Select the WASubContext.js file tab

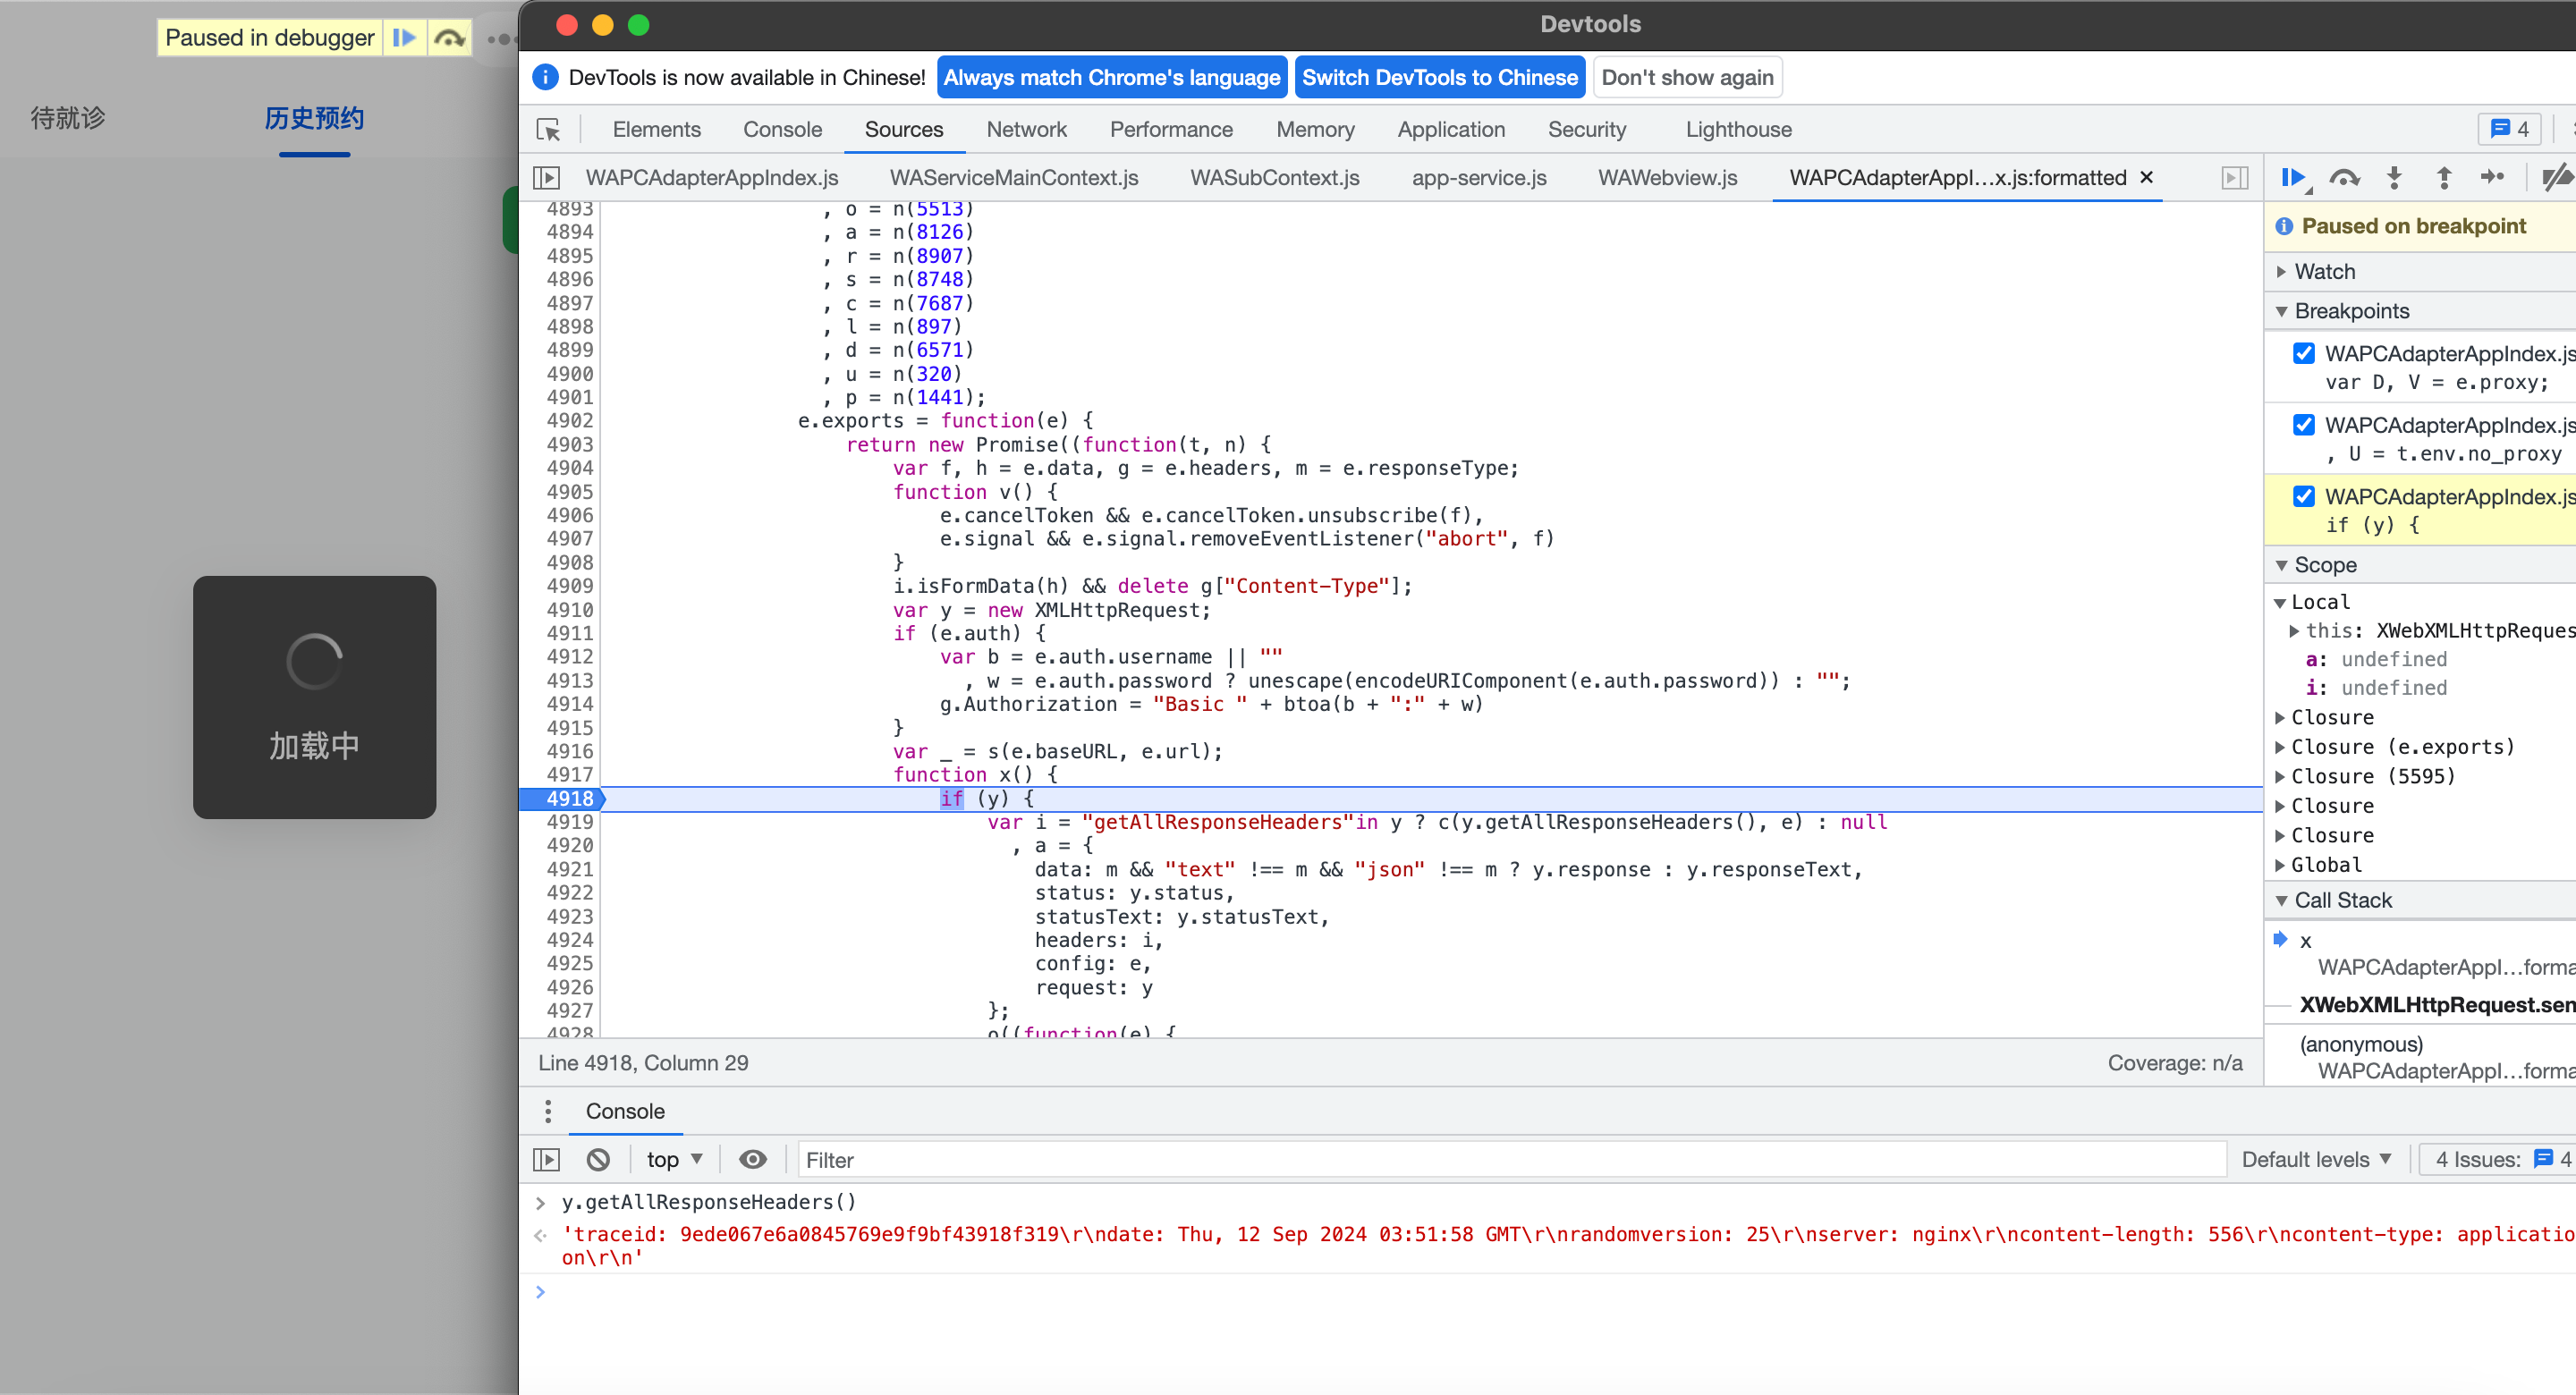(1274, 178)
